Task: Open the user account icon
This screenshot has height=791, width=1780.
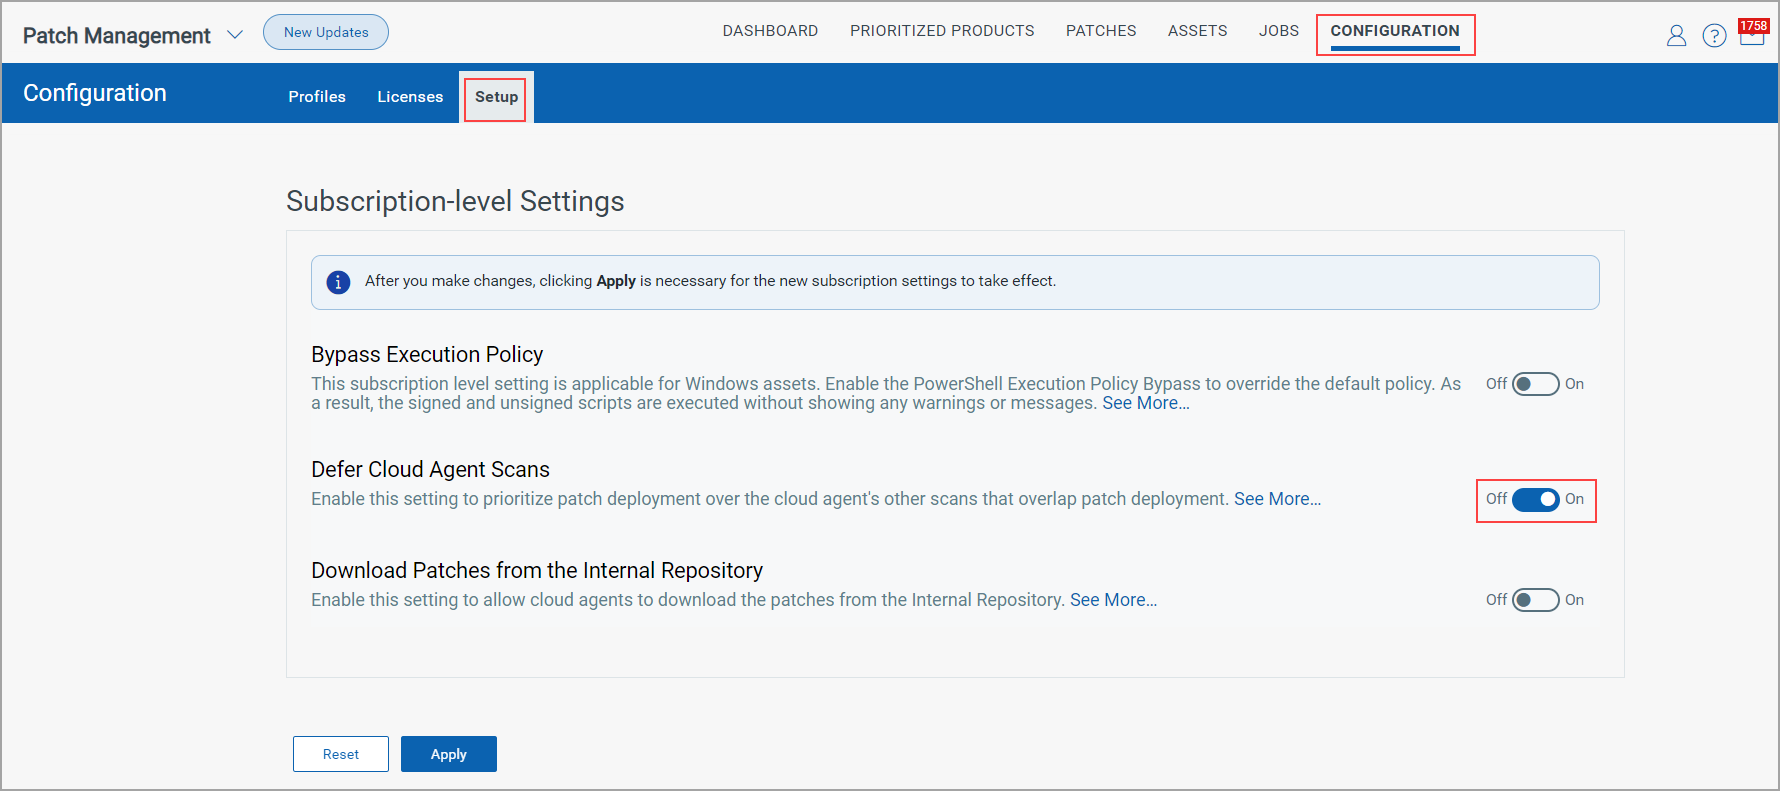Action: (x=1676, y=36)
